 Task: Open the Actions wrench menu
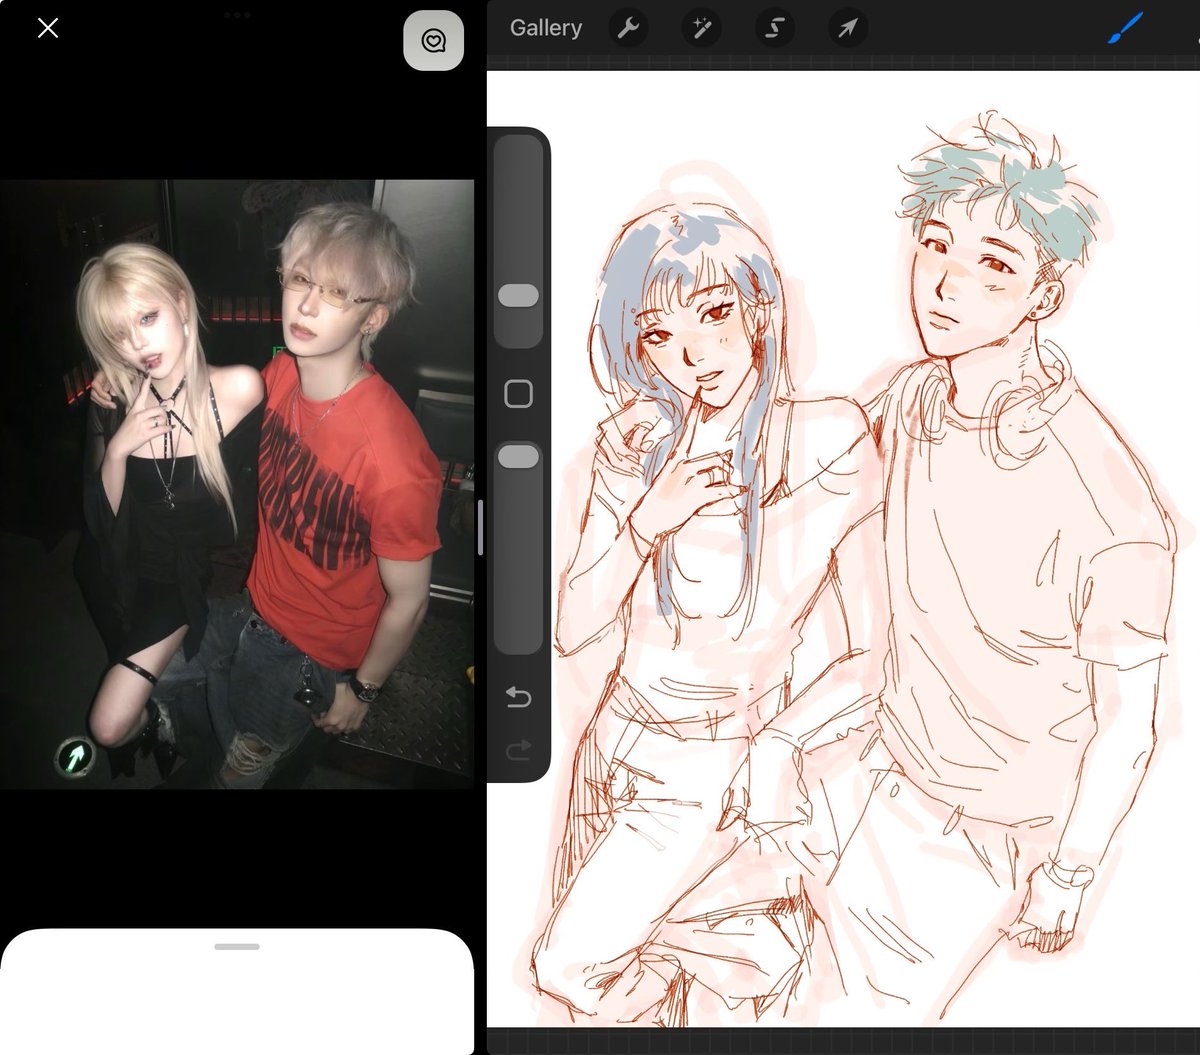pyautogui.click(x=628, y=28)
